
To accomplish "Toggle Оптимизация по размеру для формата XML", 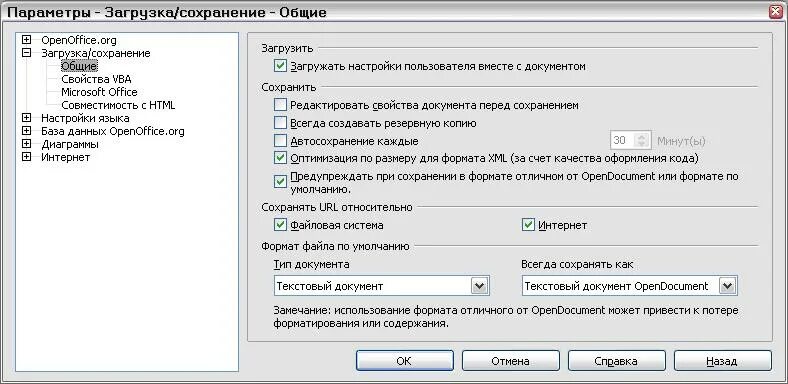I will (280, 158).
